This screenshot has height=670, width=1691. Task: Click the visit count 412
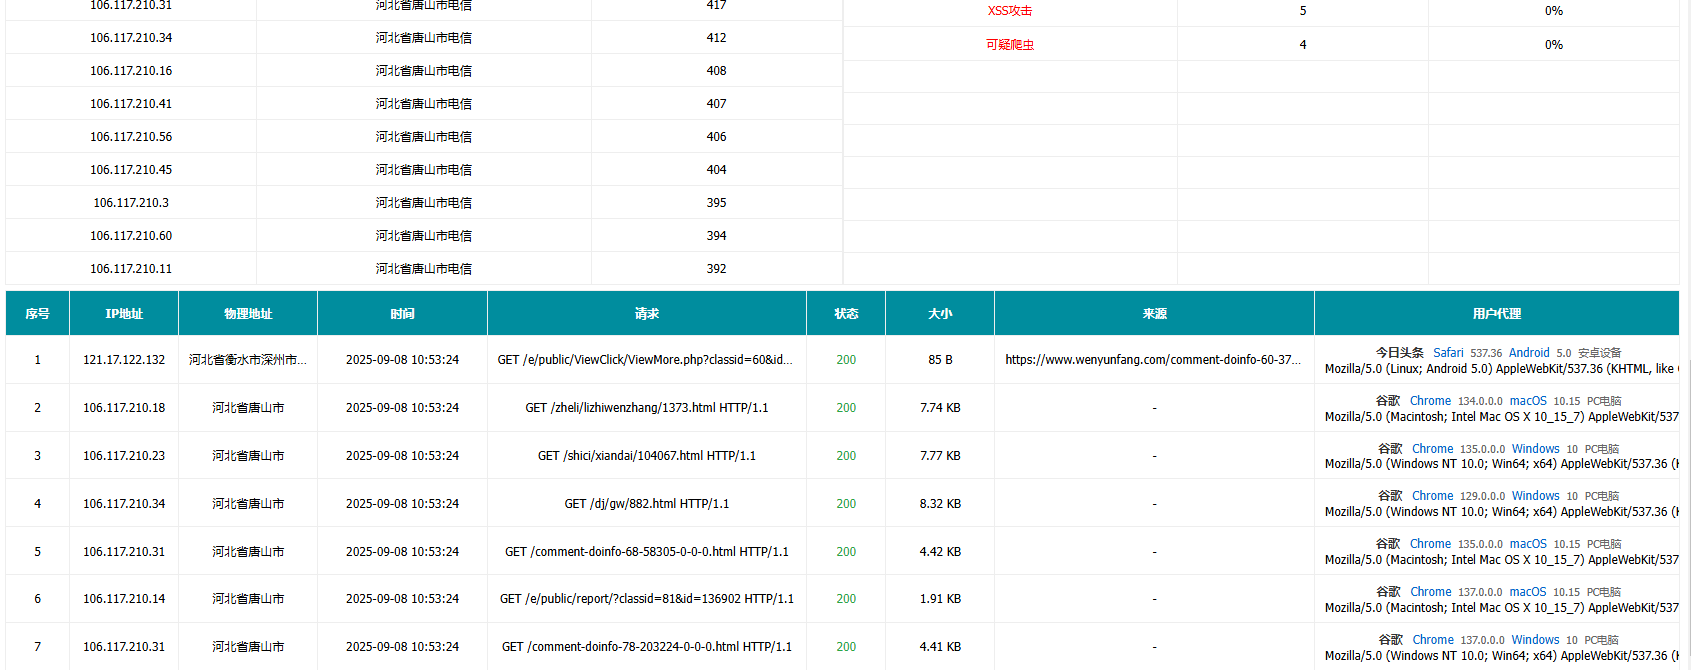click(x=716, y=38)
